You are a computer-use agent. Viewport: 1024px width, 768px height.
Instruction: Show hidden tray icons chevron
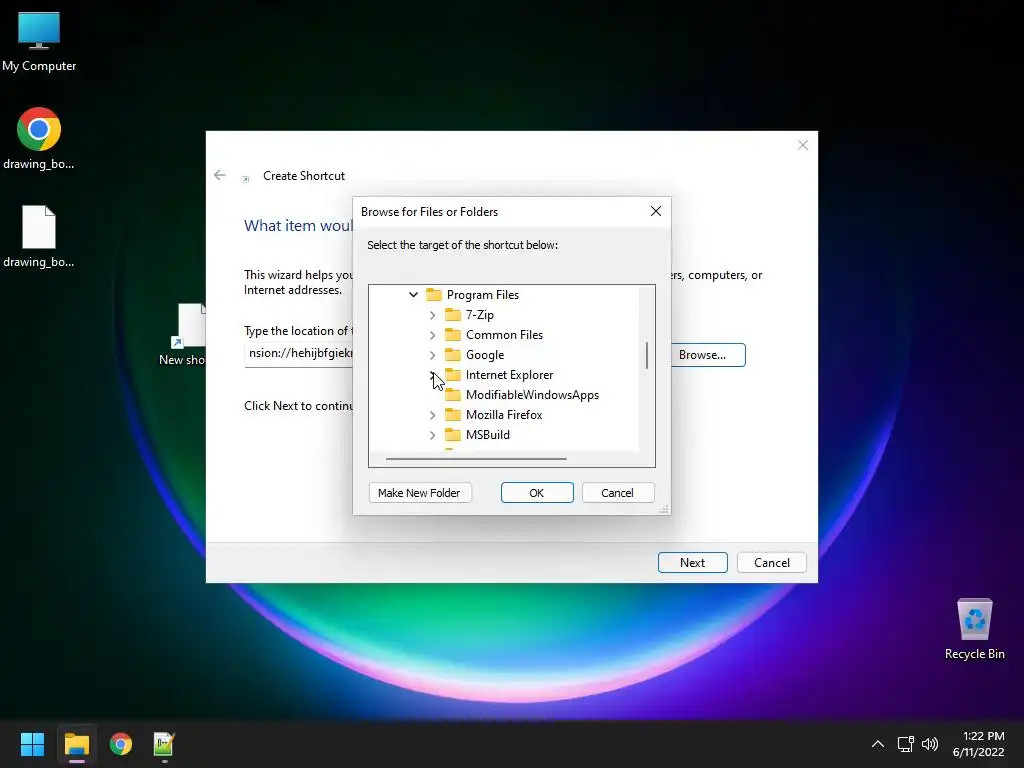[x=878, y=744]
